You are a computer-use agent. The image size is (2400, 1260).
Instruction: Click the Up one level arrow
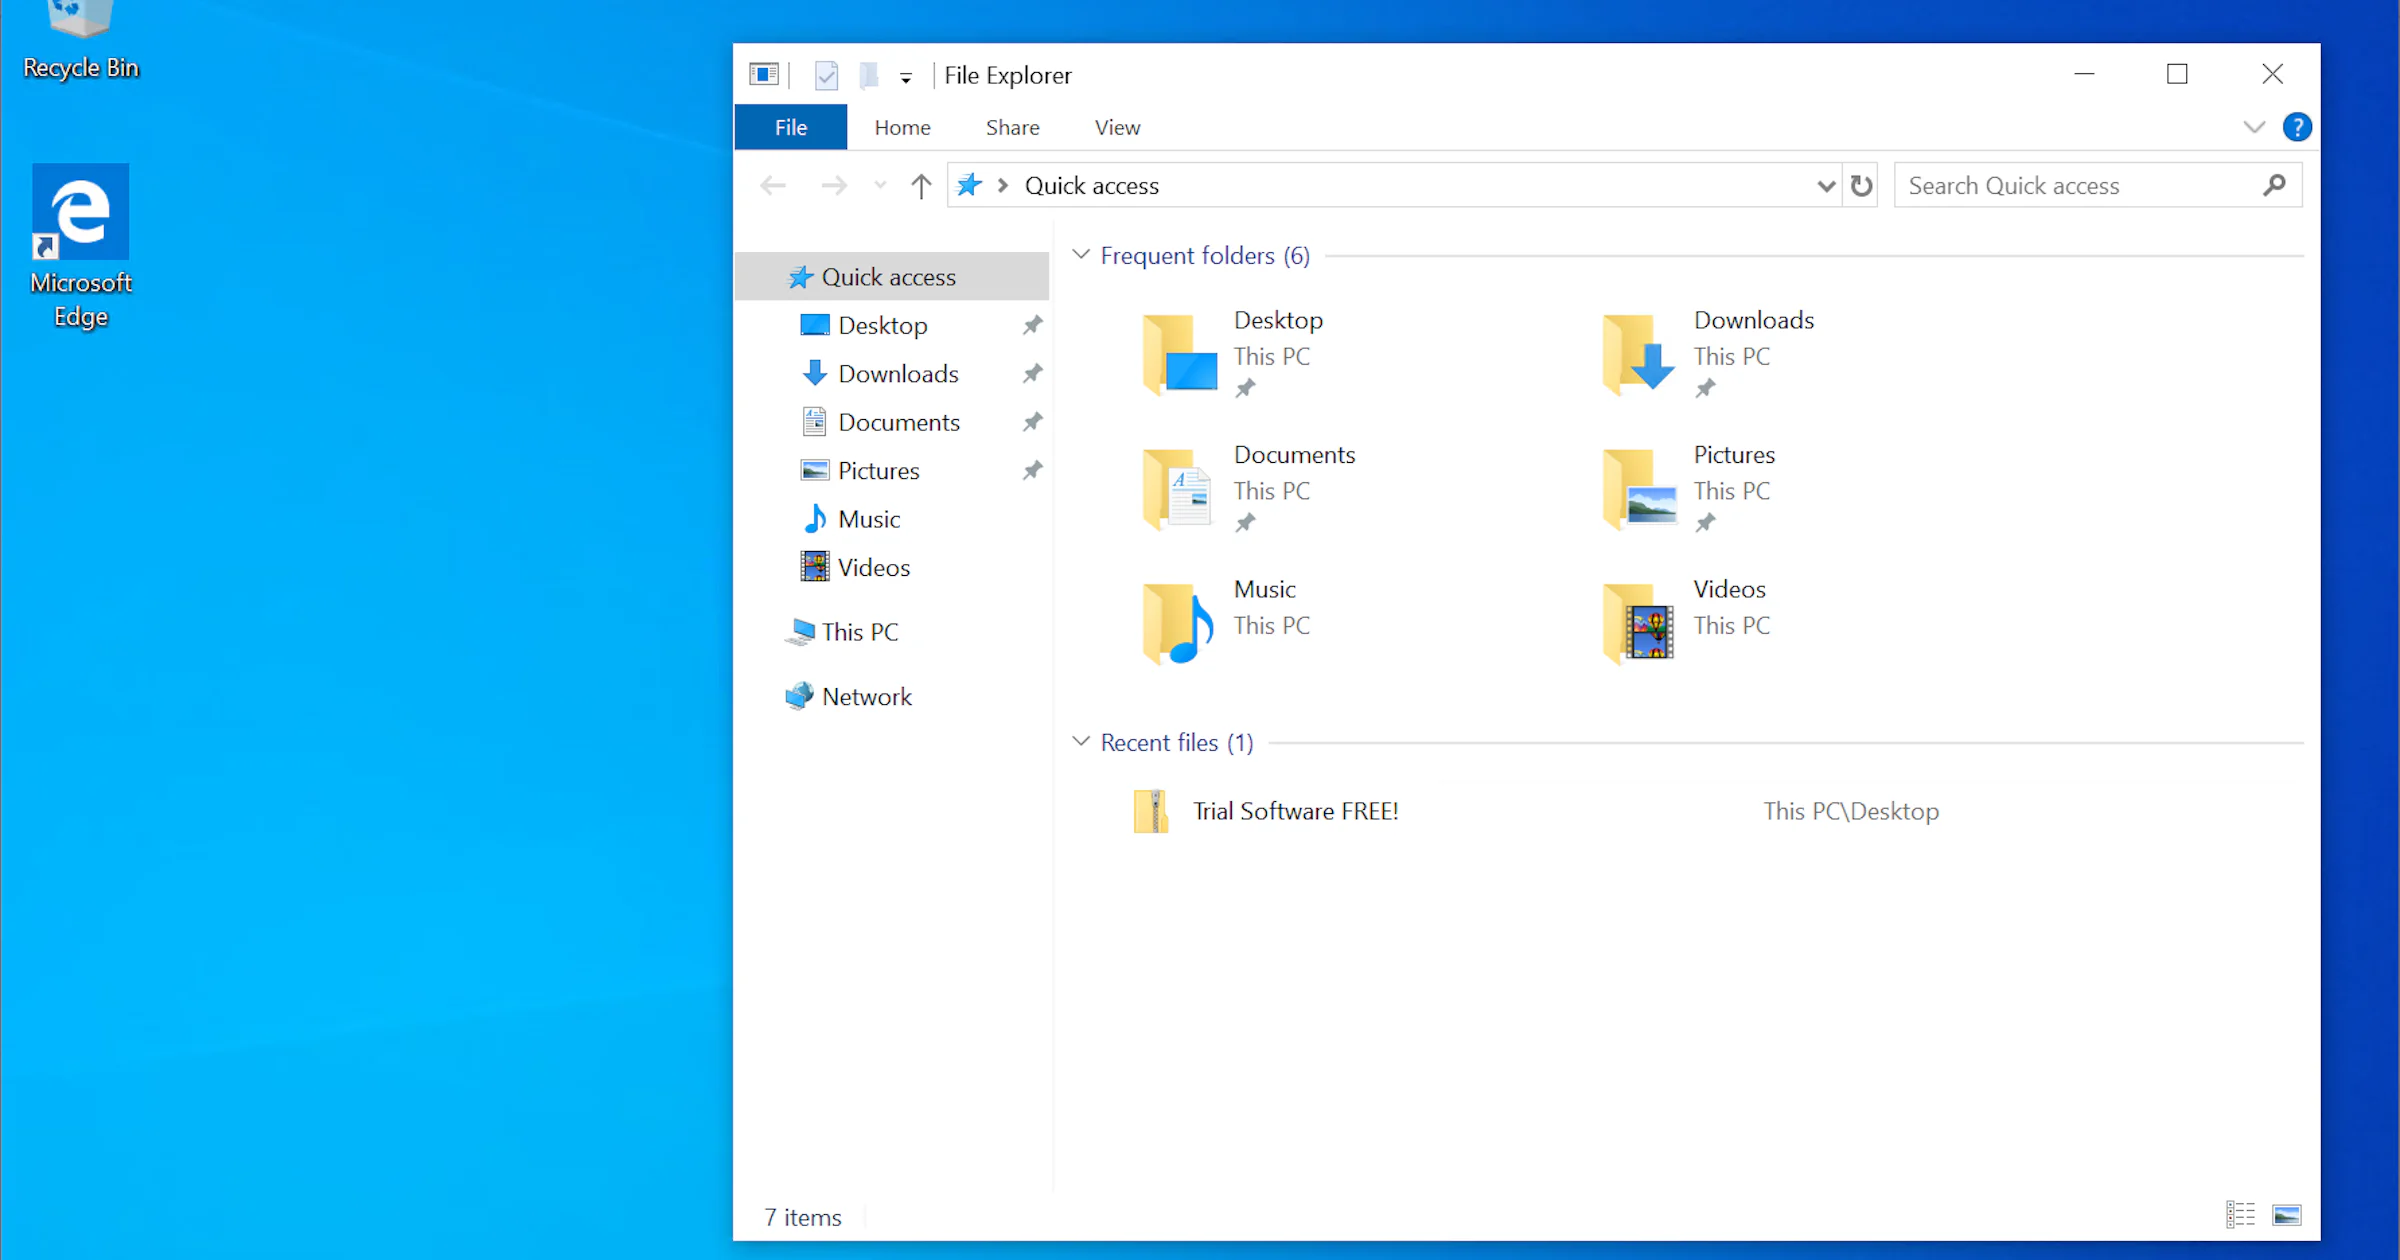921,185
